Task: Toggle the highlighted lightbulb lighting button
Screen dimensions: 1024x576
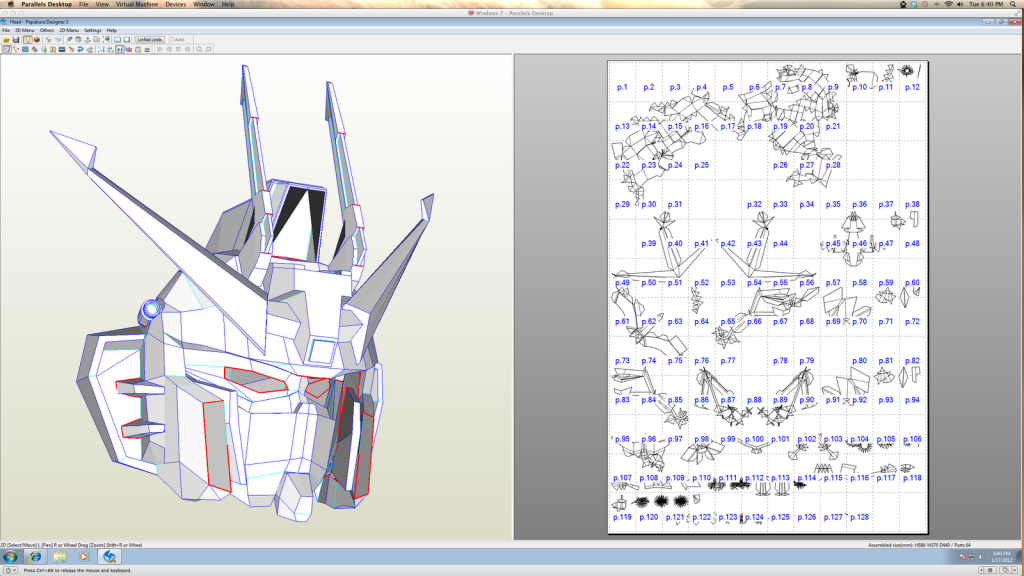Action: 26,39
